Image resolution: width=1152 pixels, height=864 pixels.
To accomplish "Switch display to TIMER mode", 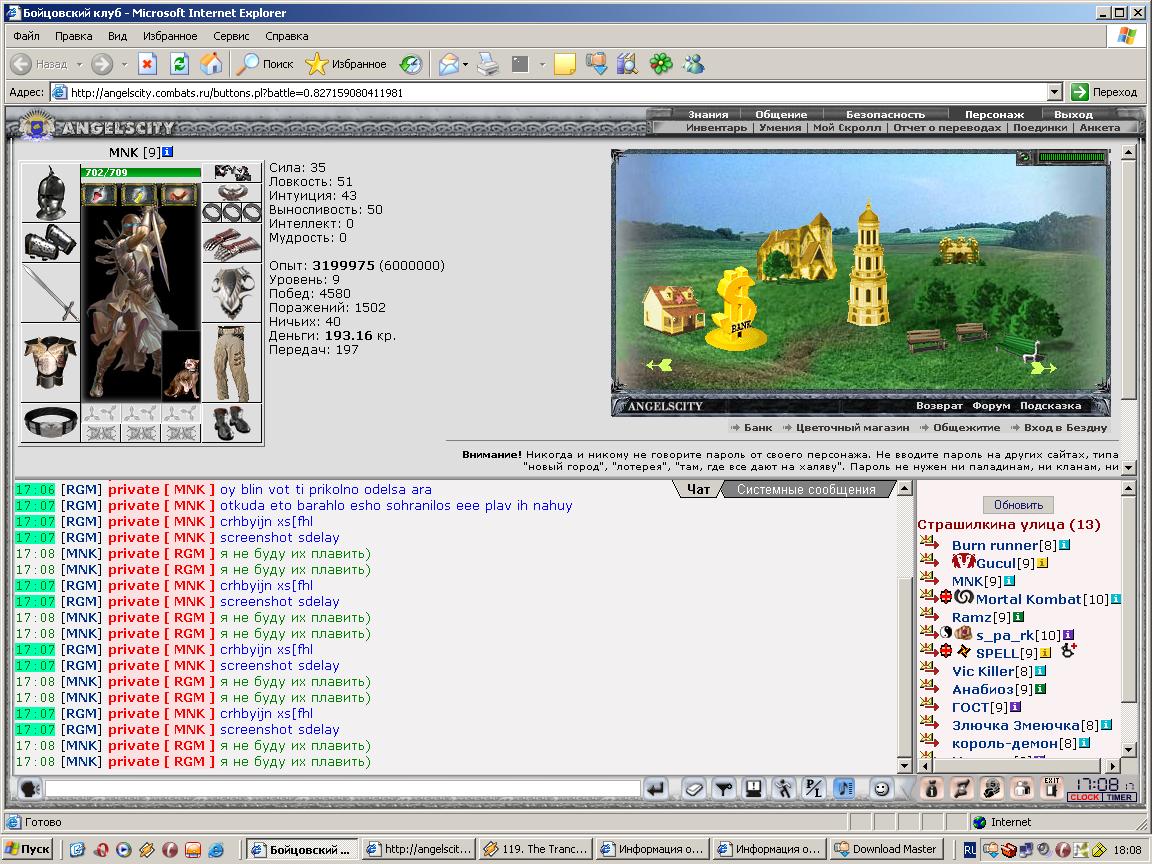I will click(x=1119, y=797).
